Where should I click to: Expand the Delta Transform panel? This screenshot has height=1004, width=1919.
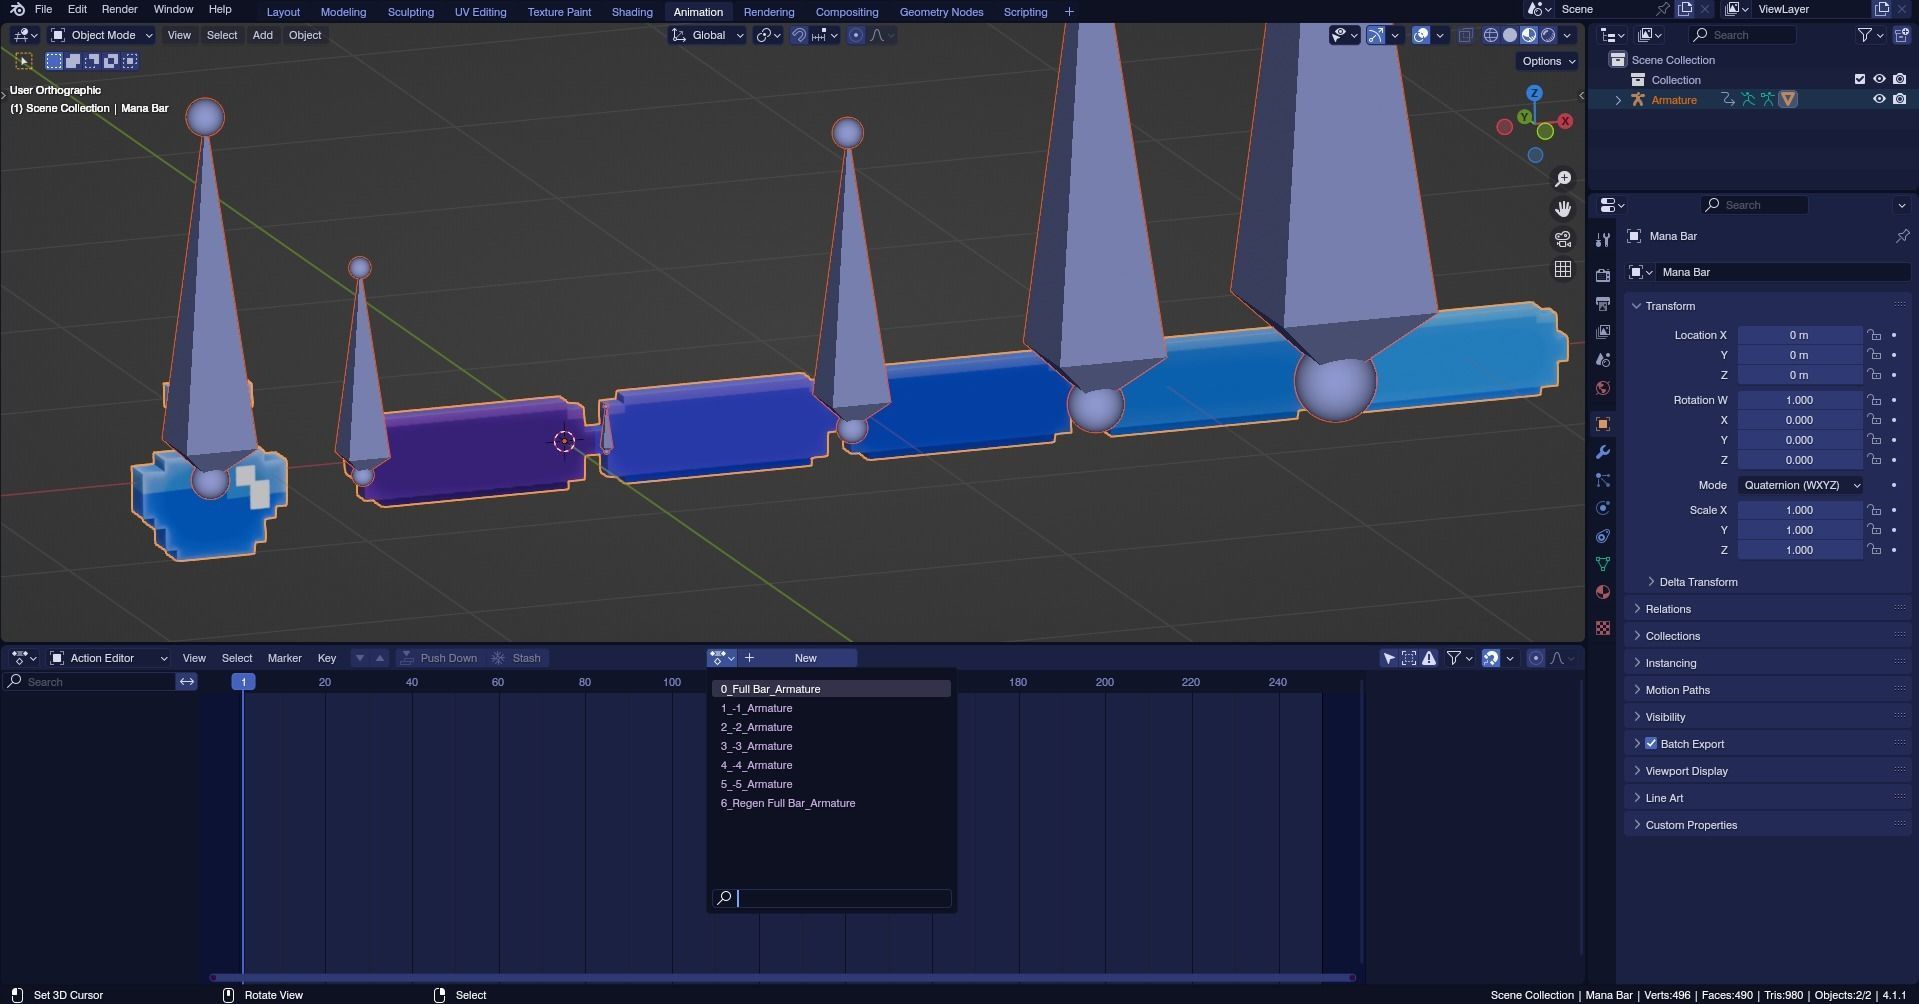1697,582
